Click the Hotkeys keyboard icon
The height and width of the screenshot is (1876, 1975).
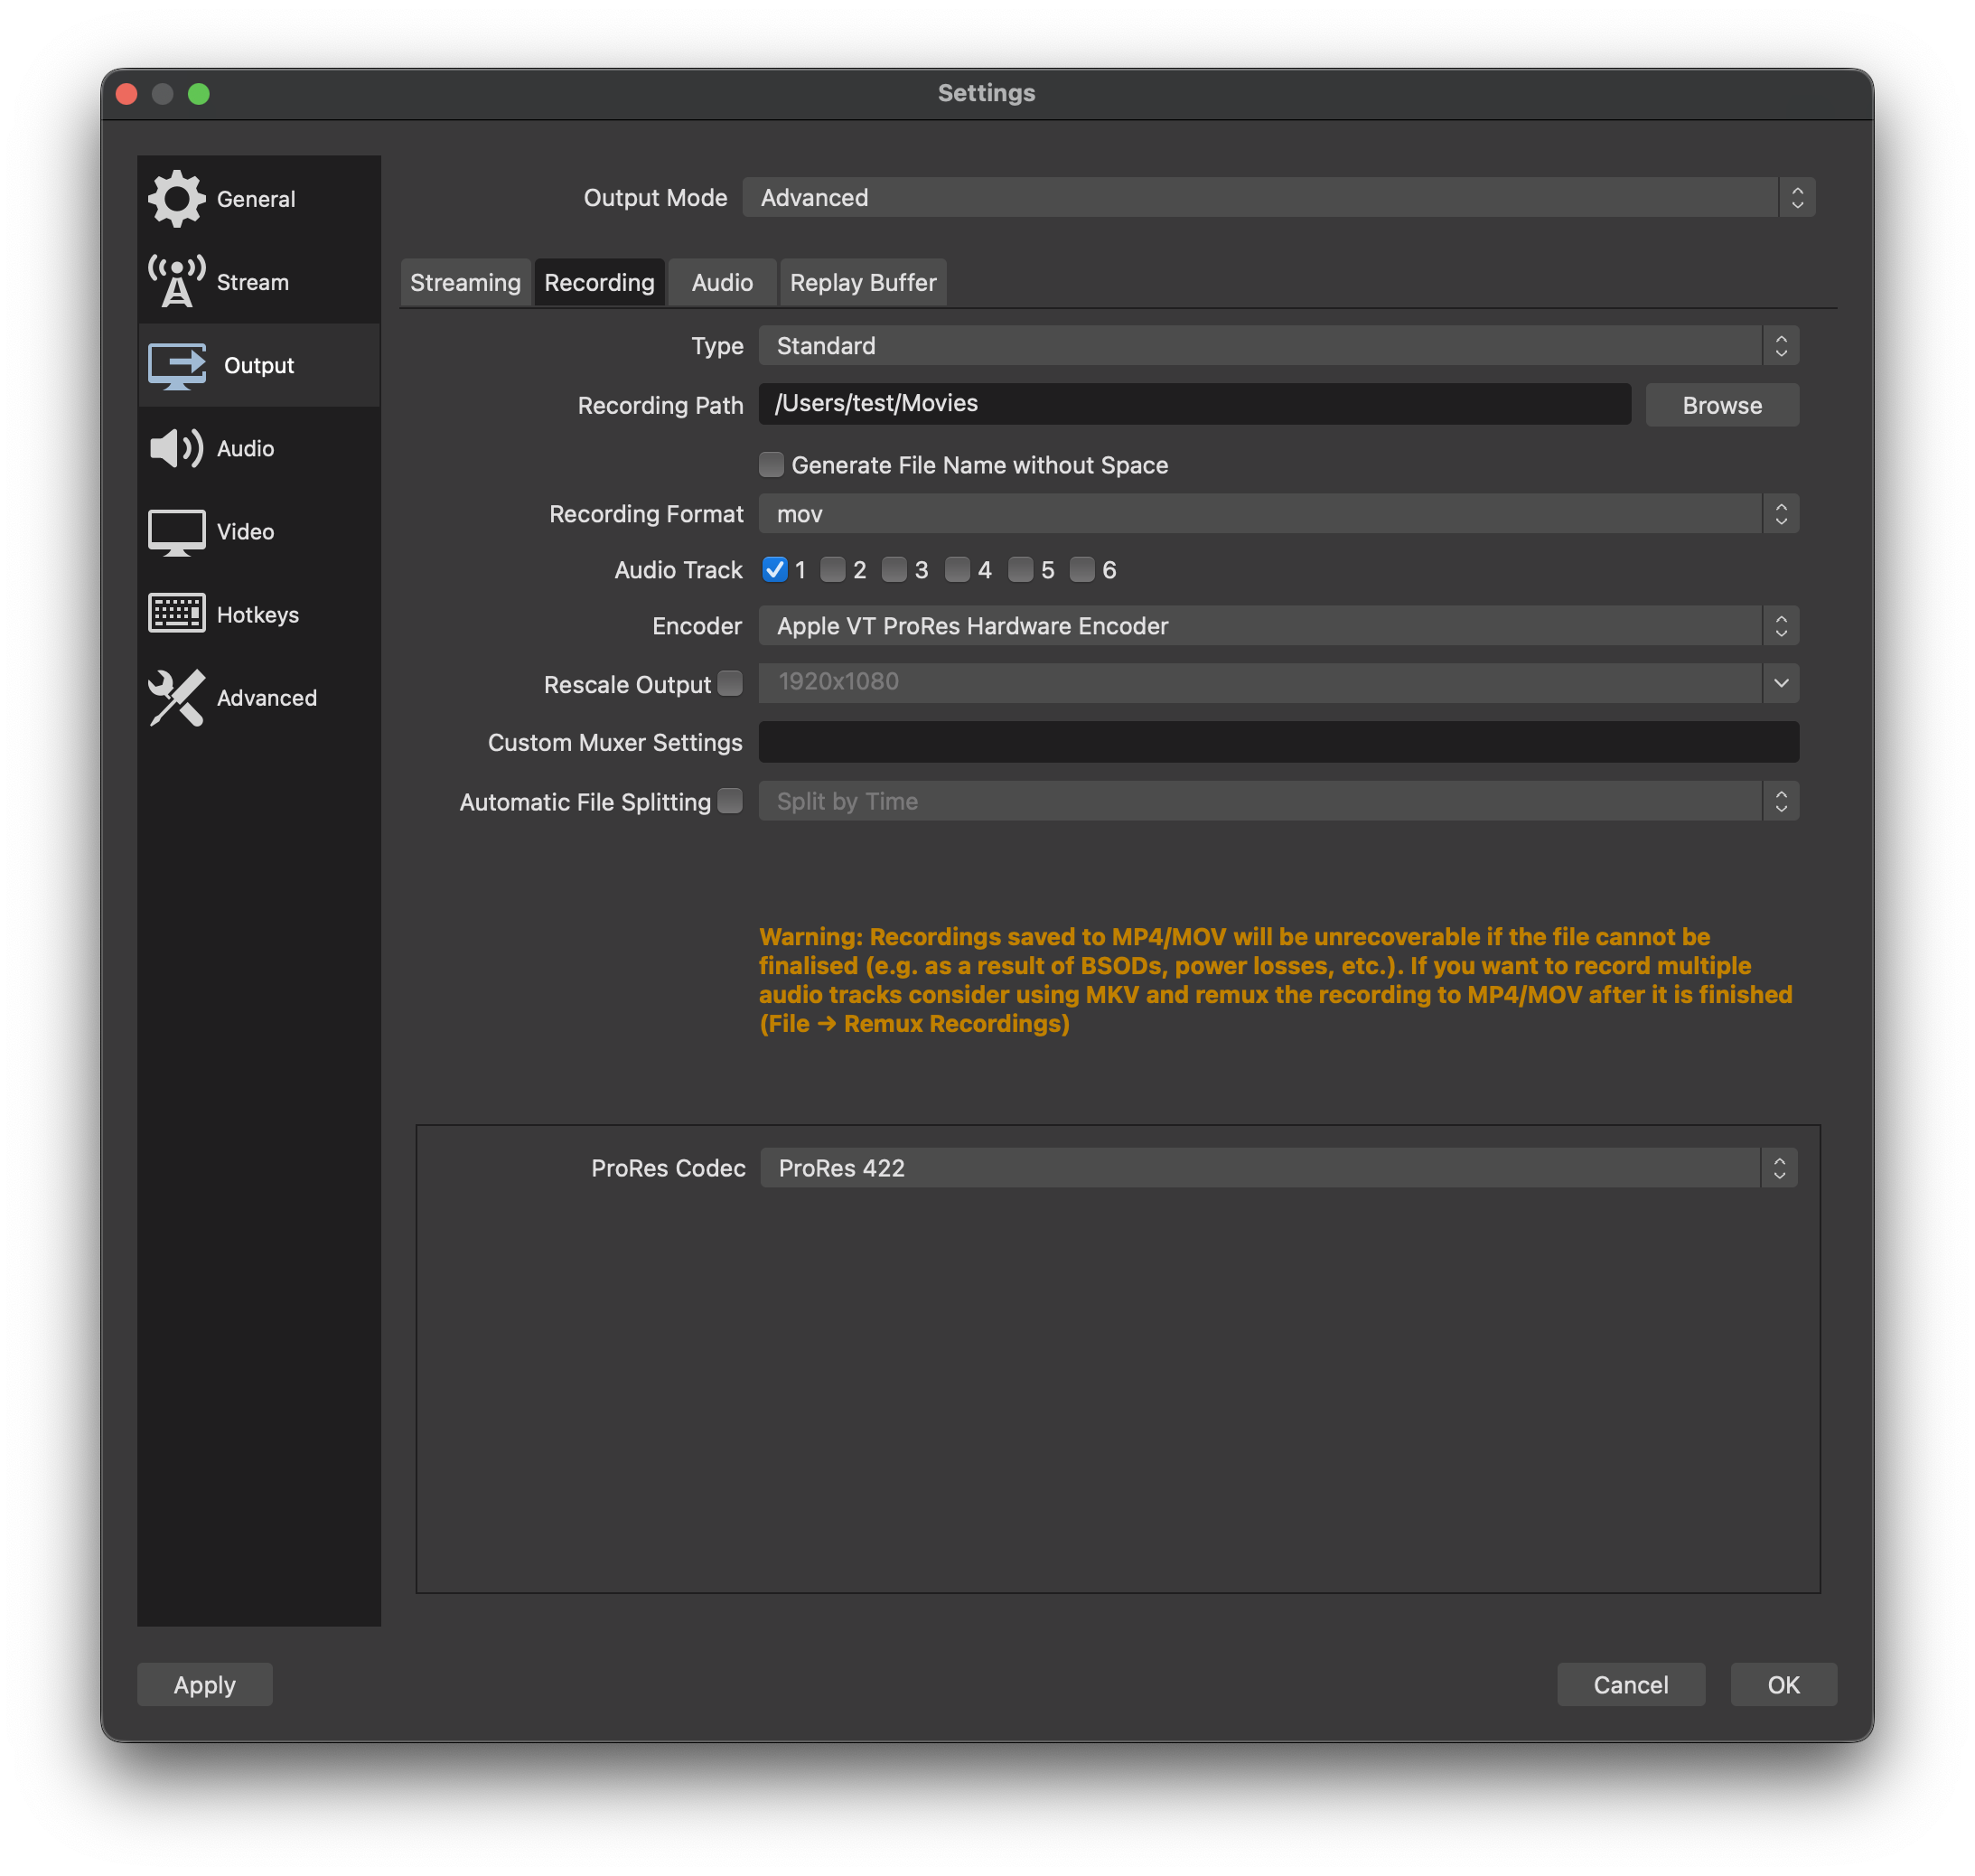tap(176, 614)
